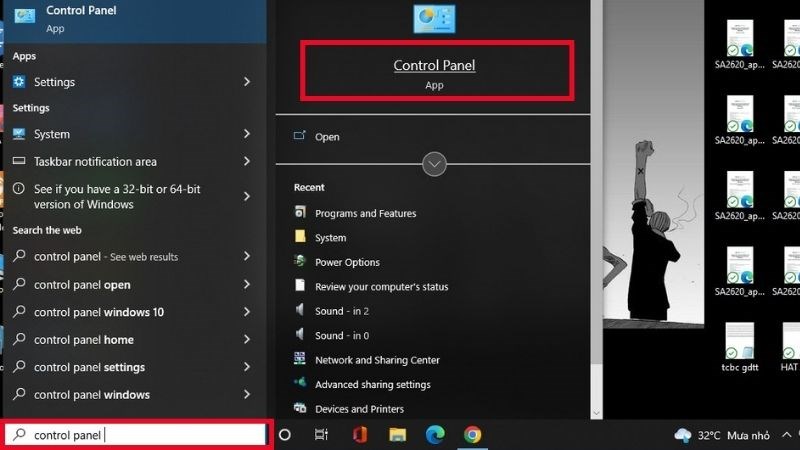Click the large Control Panel app icon
The width and height of the screenshot is (800, 450).
(x=434, y=19)
